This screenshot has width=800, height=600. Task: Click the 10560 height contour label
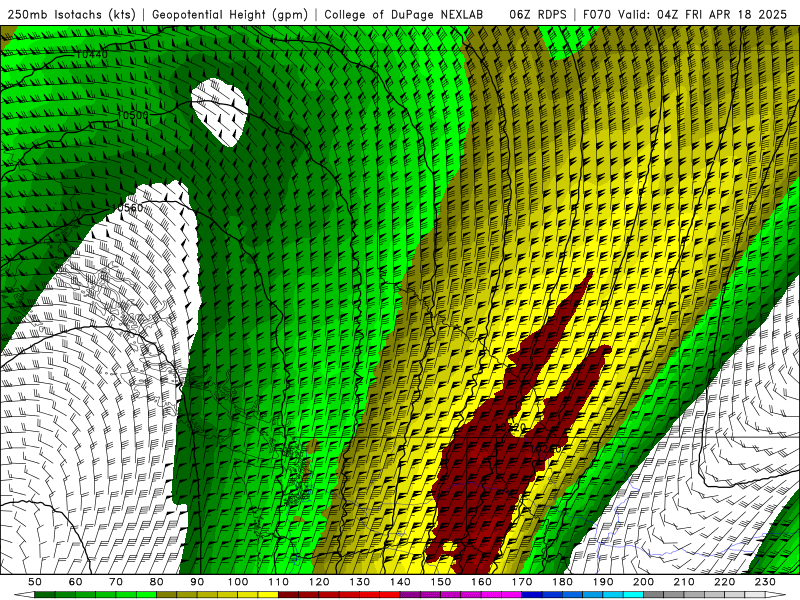(x=128, y=208)
